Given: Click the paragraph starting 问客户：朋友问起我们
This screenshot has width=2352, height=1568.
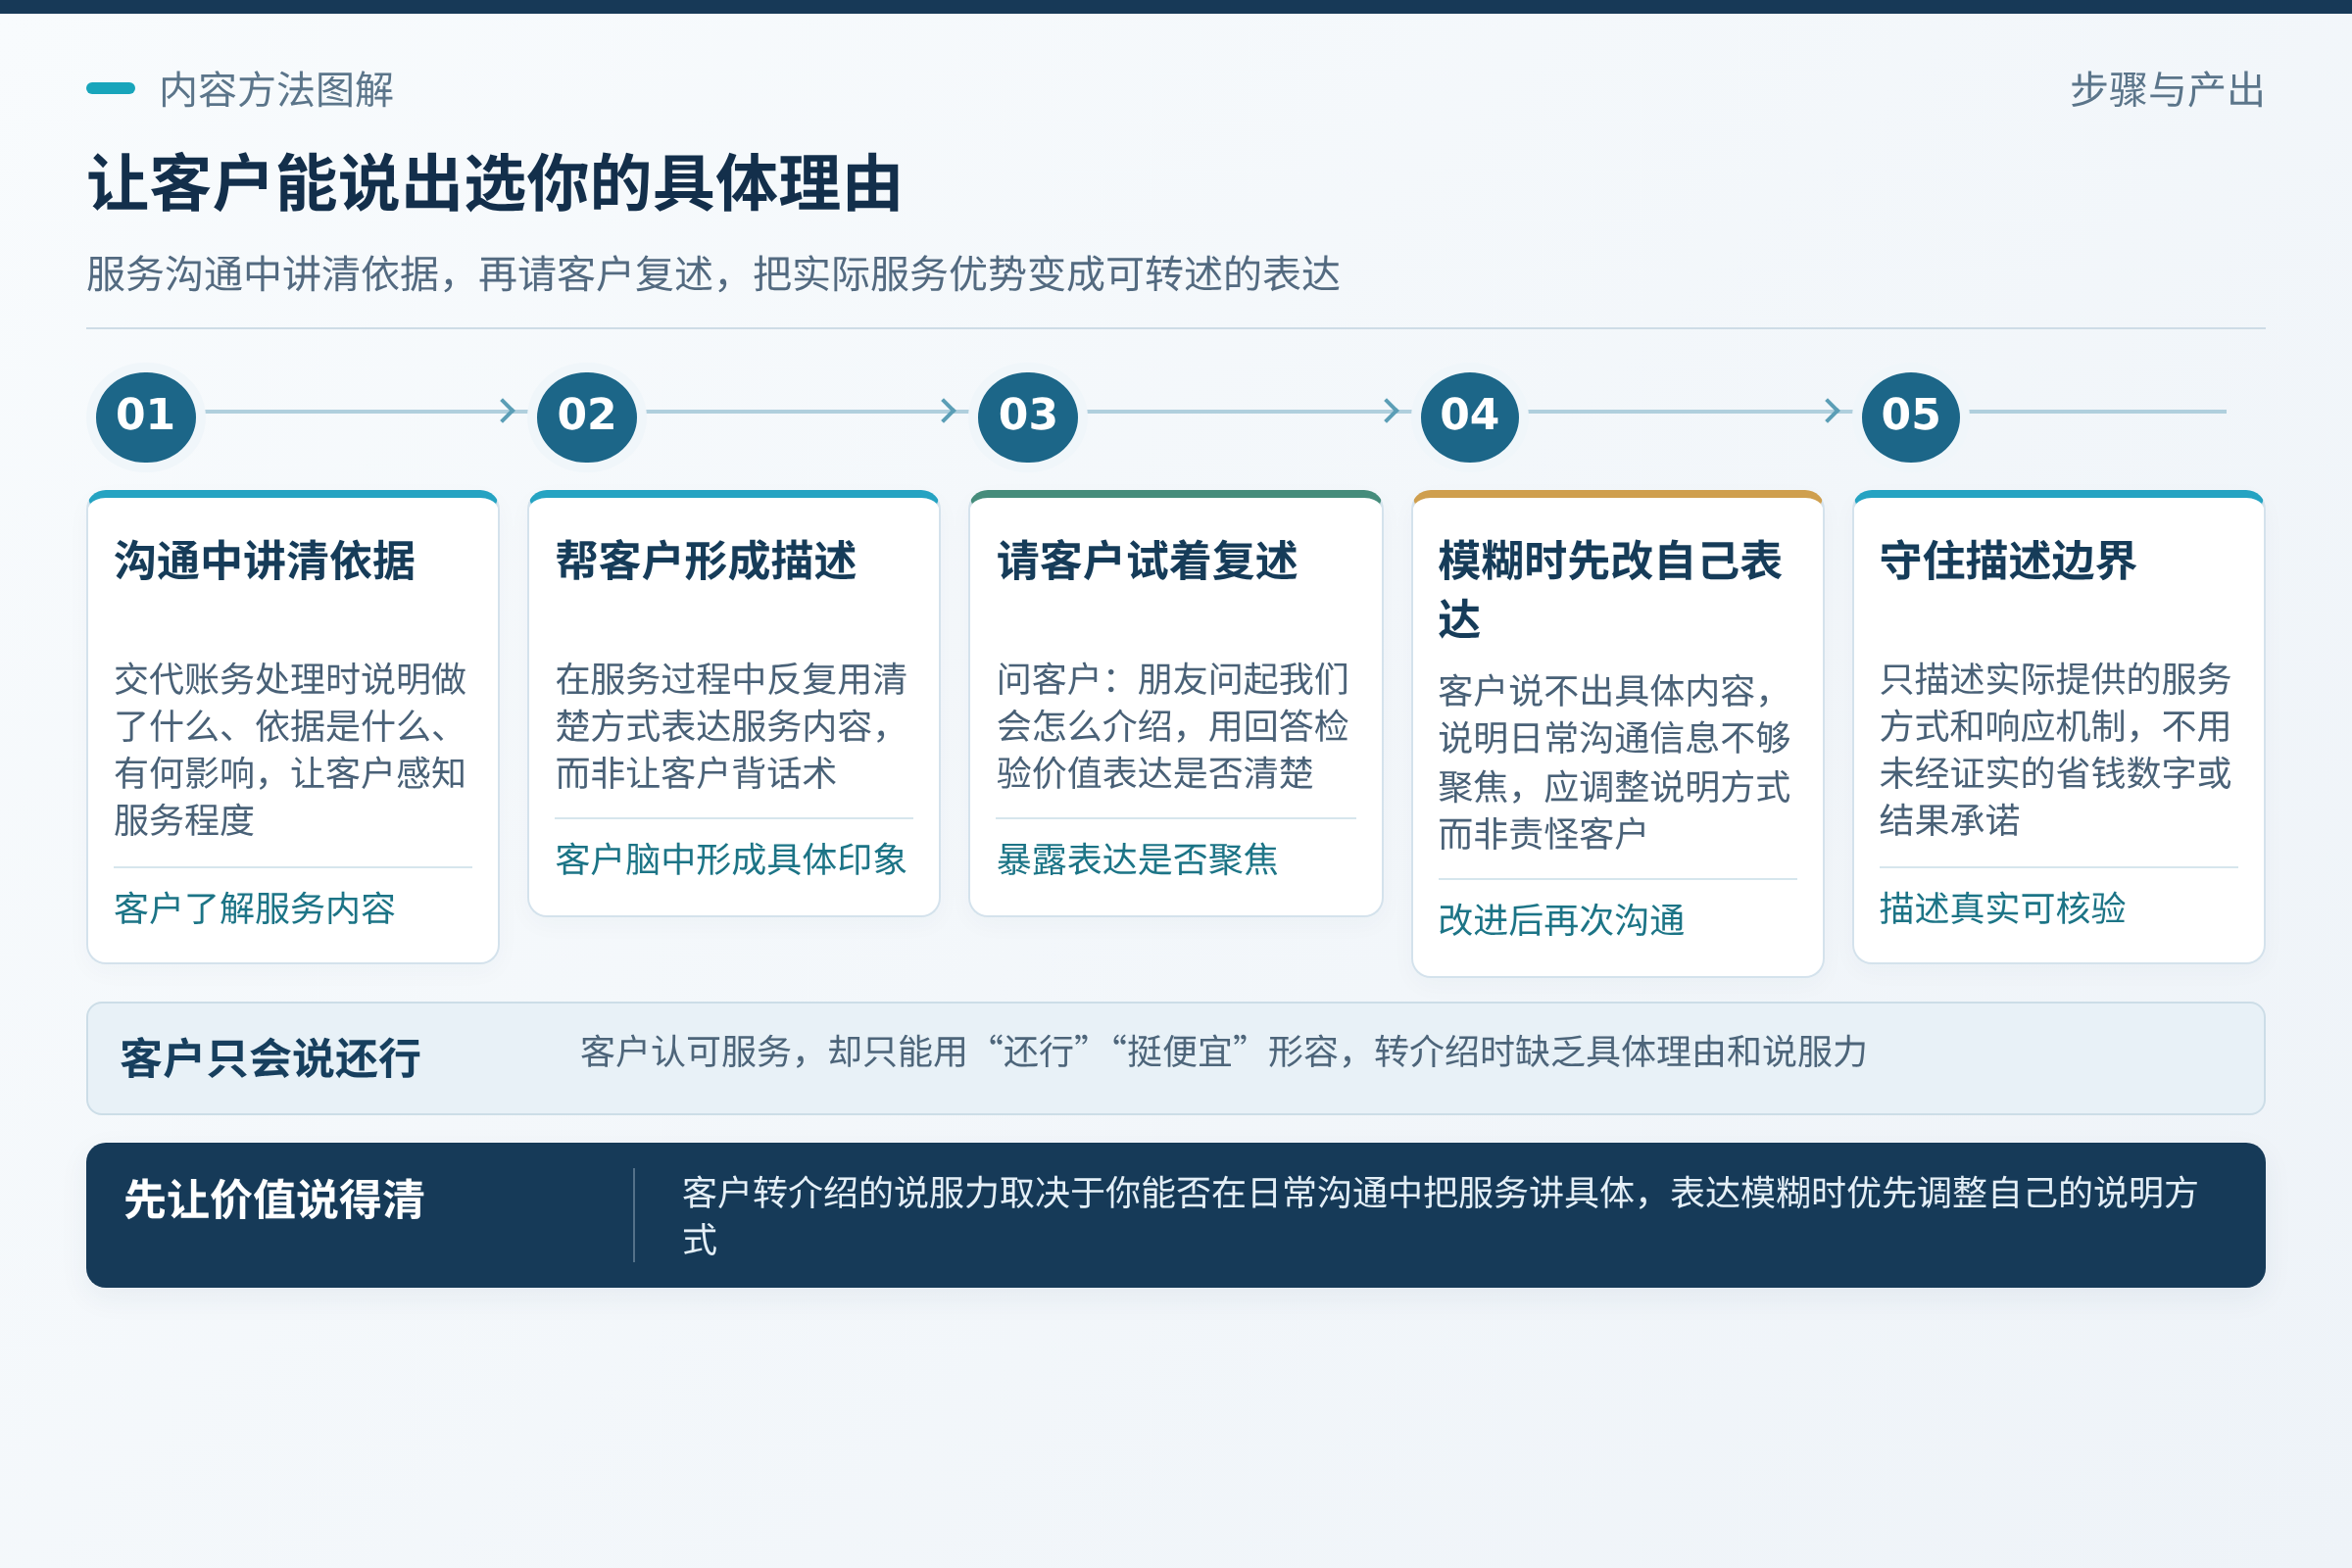Looking at the screenshot, I should point(1173,726).
